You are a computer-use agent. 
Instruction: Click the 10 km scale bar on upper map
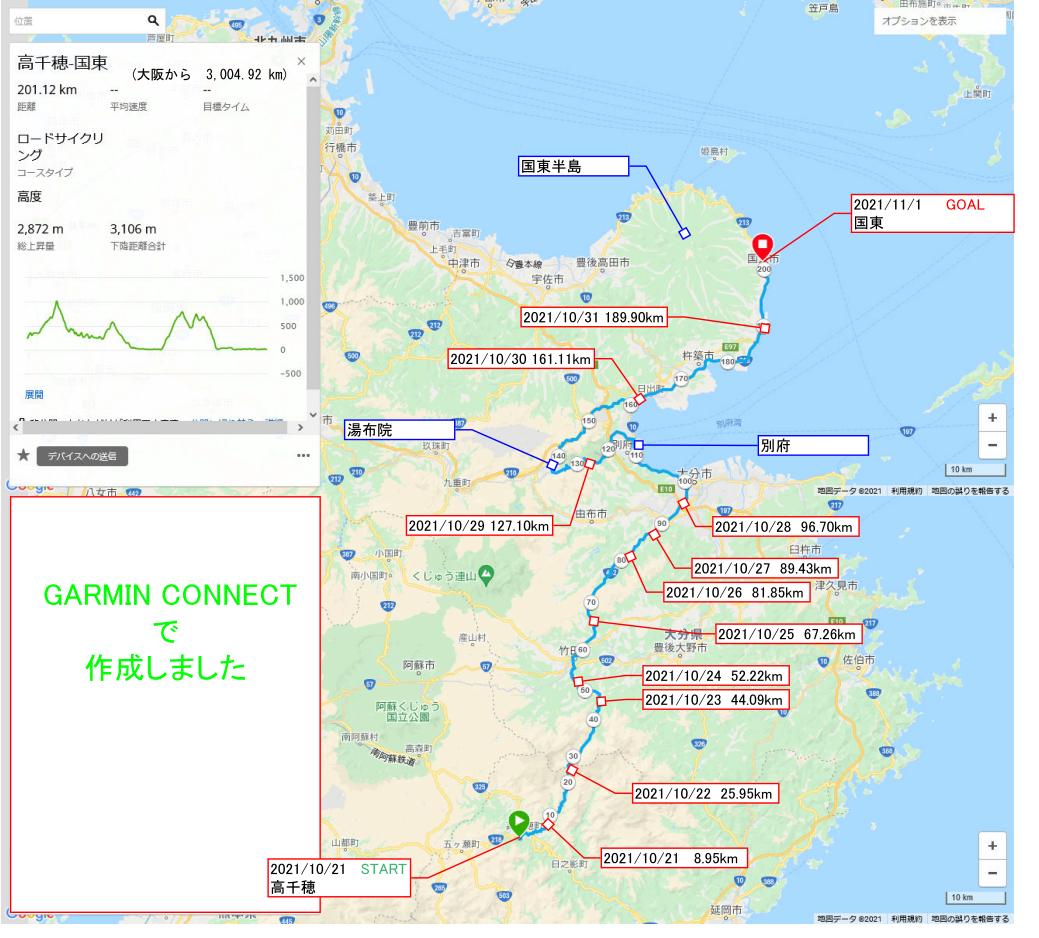975,470
